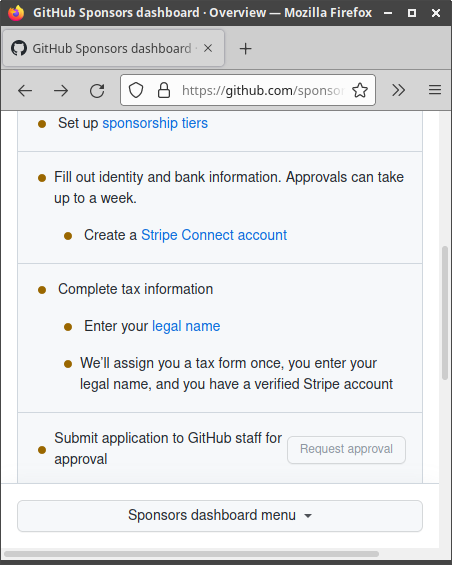The height and width of the screenshot is (565, 452).
Task: Open the shield tracking protection icon
Action: [x=136, y=90]
